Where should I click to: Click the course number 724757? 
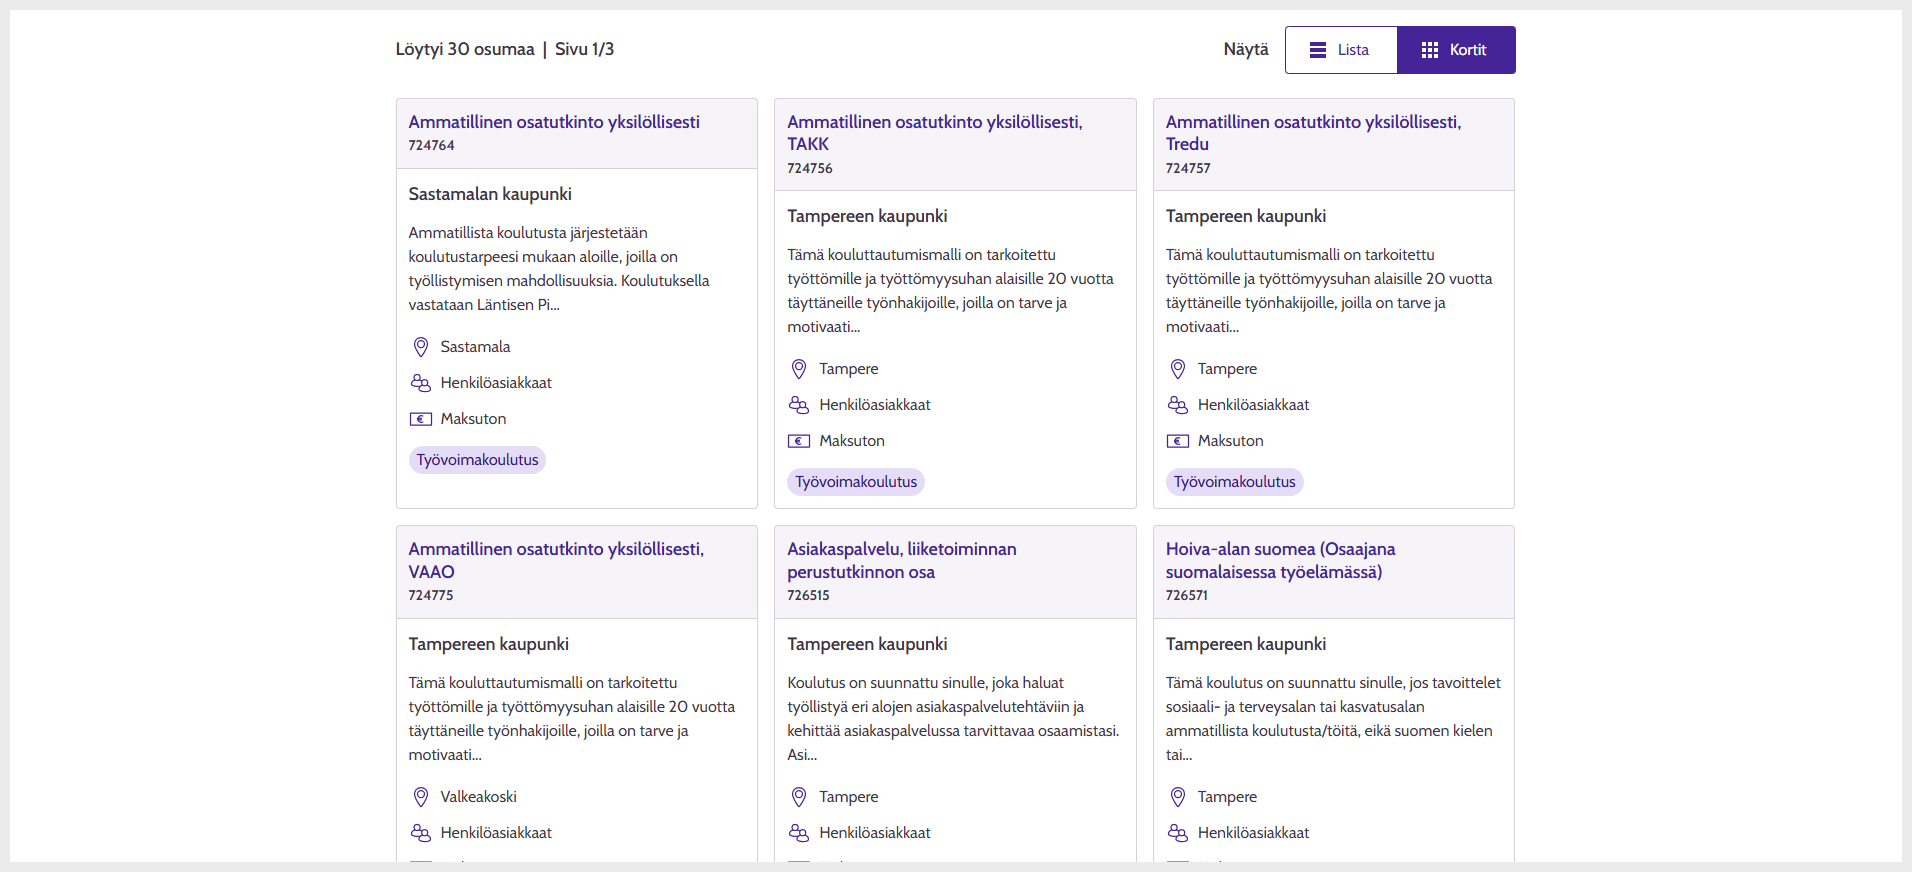[x=1188, y=168]
